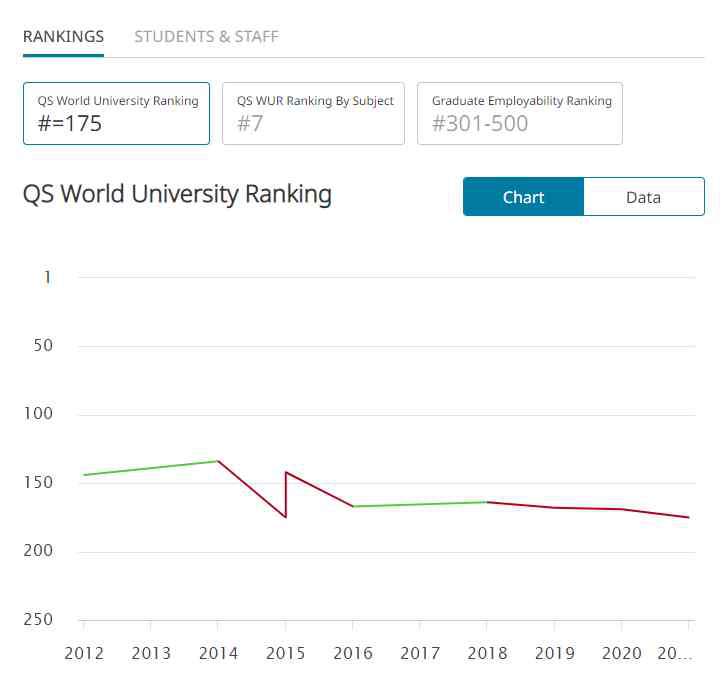
Task: Click the 2012 starting point of the line
Action: [x=84, y=475]
